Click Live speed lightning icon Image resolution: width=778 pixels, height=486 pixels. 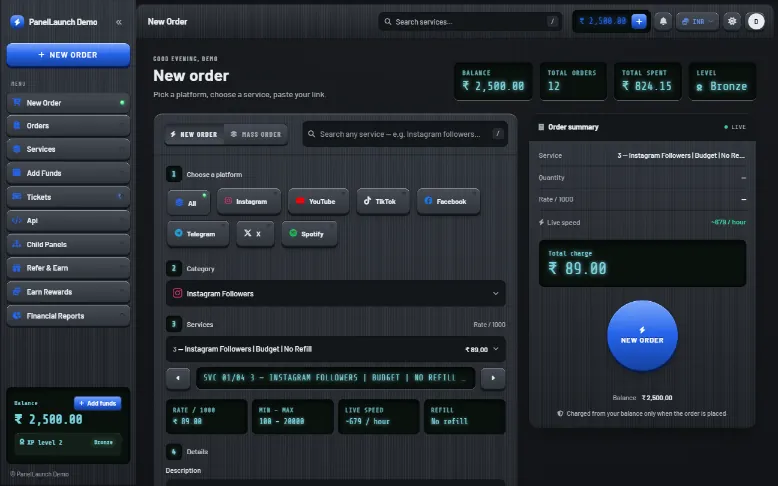pyautogui.click(x=541, y=222)
